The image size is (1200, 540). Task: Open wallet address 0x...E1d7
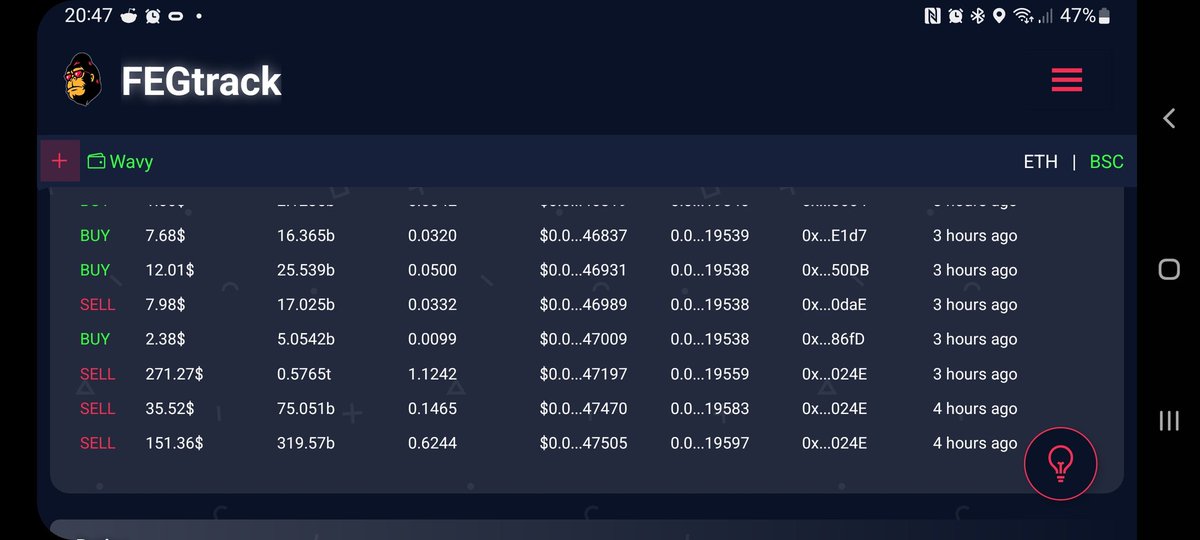(x=834, y=236)
